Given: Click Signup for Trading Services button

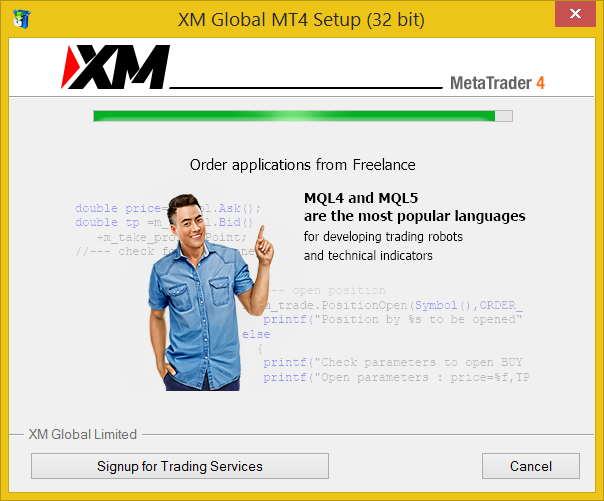Looking at the screenshot, I should pos(180,466).
